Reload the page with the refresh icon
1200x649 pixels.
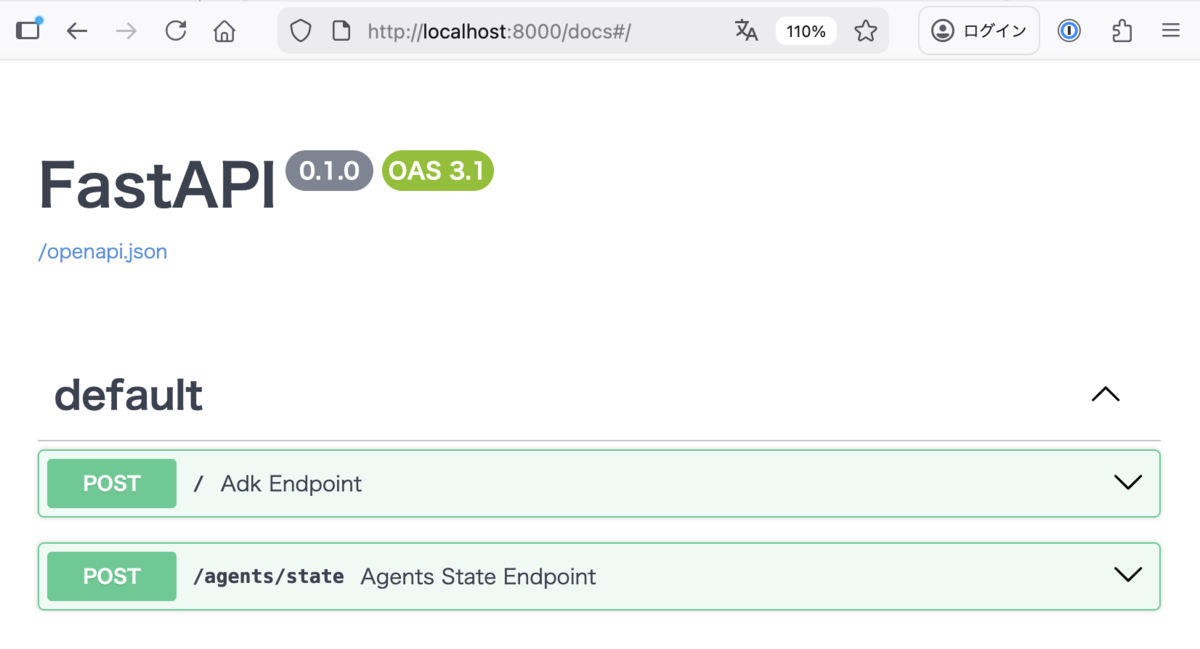176,30
